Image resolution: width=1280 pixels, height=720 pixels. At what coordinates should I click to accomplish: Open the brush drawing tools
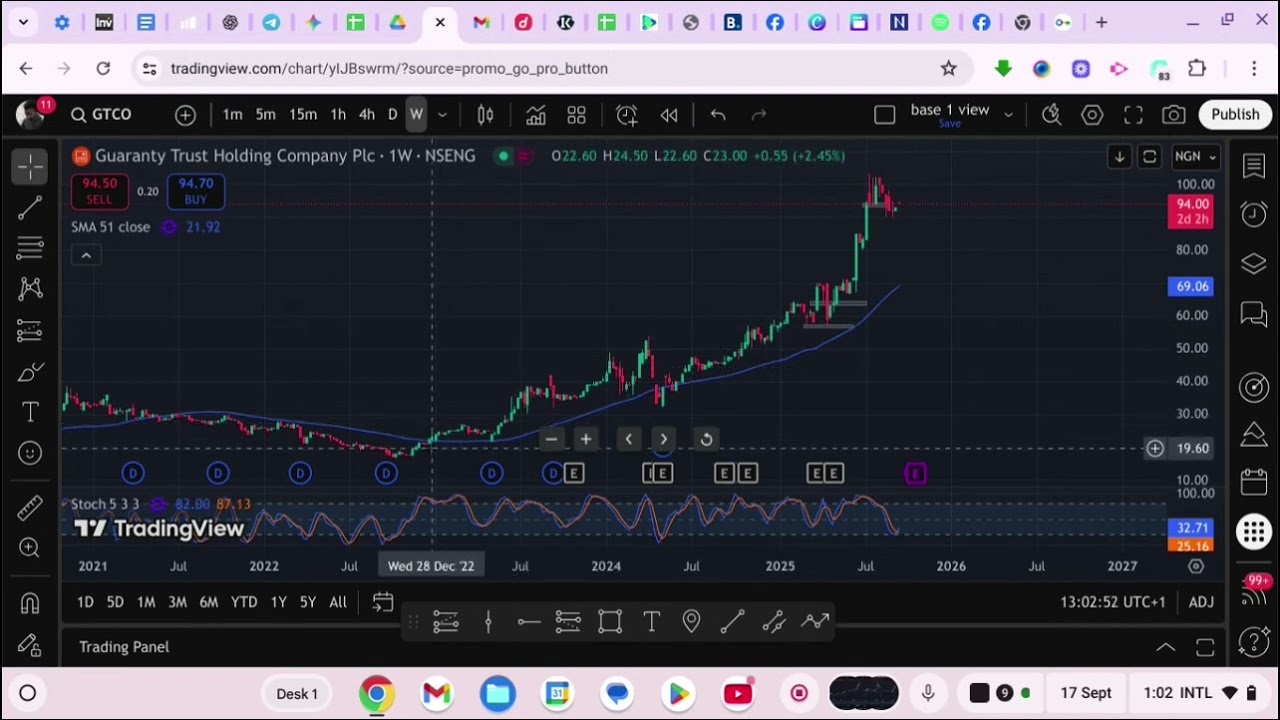pyautogui.click(x=30, y=372)
